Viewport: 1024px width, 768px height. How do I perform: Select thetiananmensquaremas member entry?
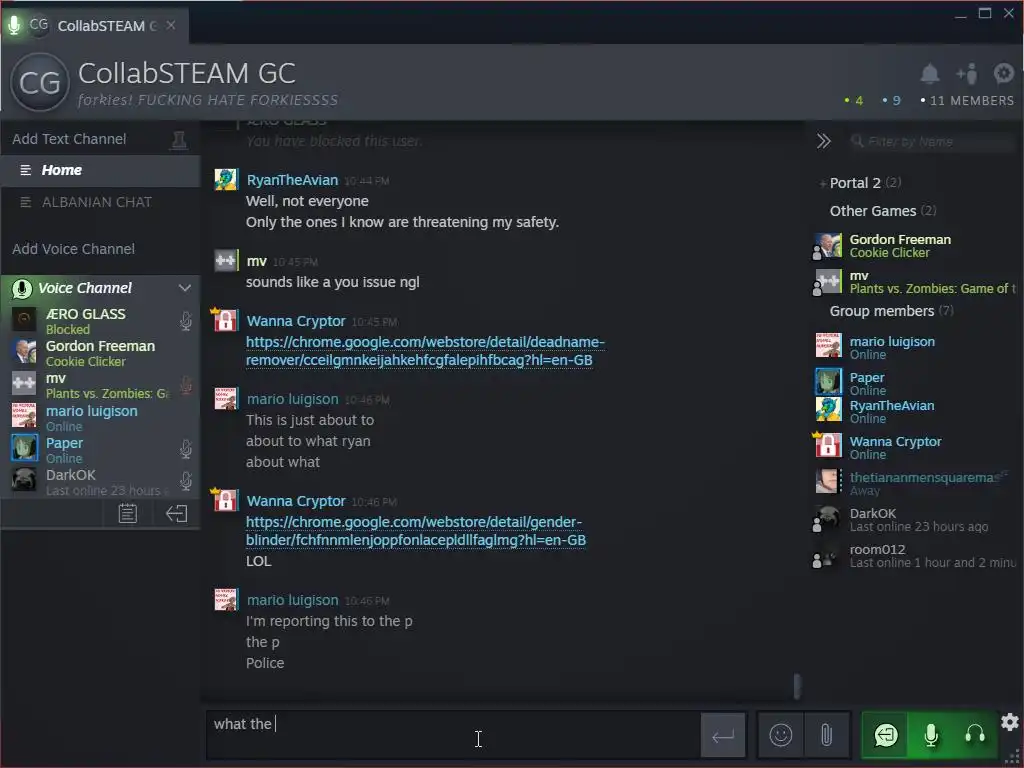click(x=914, y=483)
